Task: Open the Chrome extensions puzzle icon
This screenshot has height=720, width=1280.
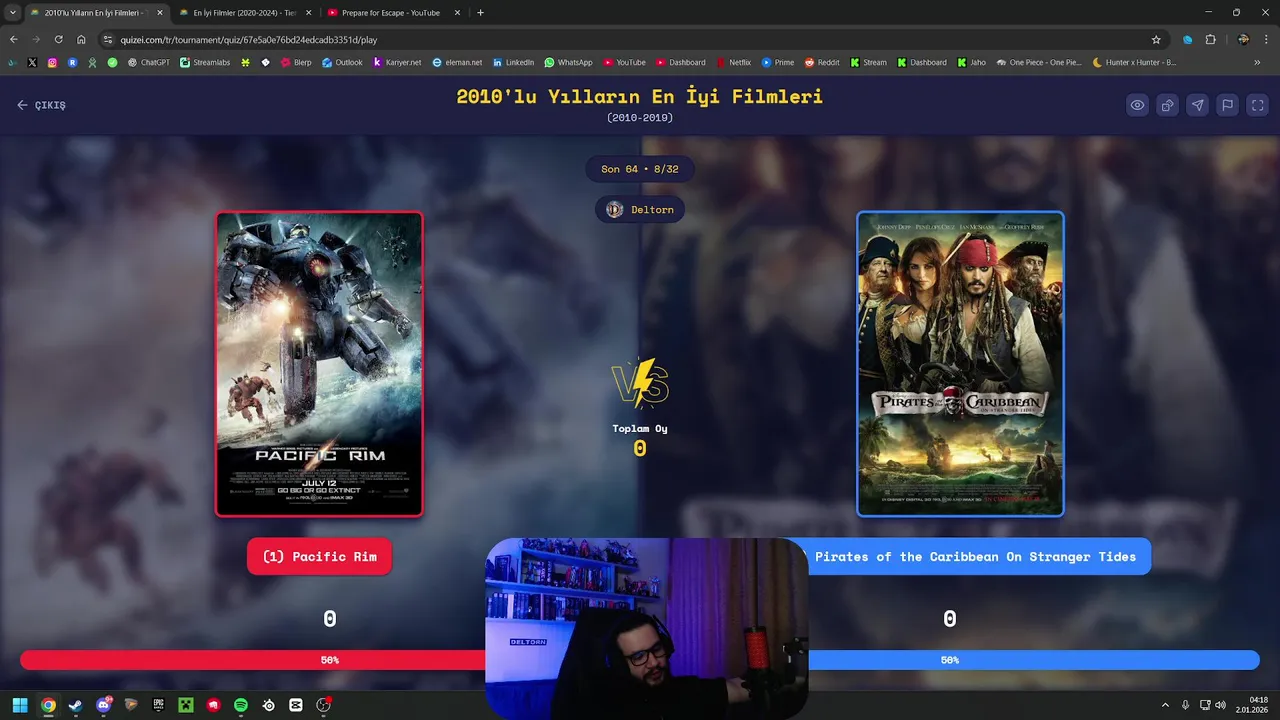Action: [1210, 40]
